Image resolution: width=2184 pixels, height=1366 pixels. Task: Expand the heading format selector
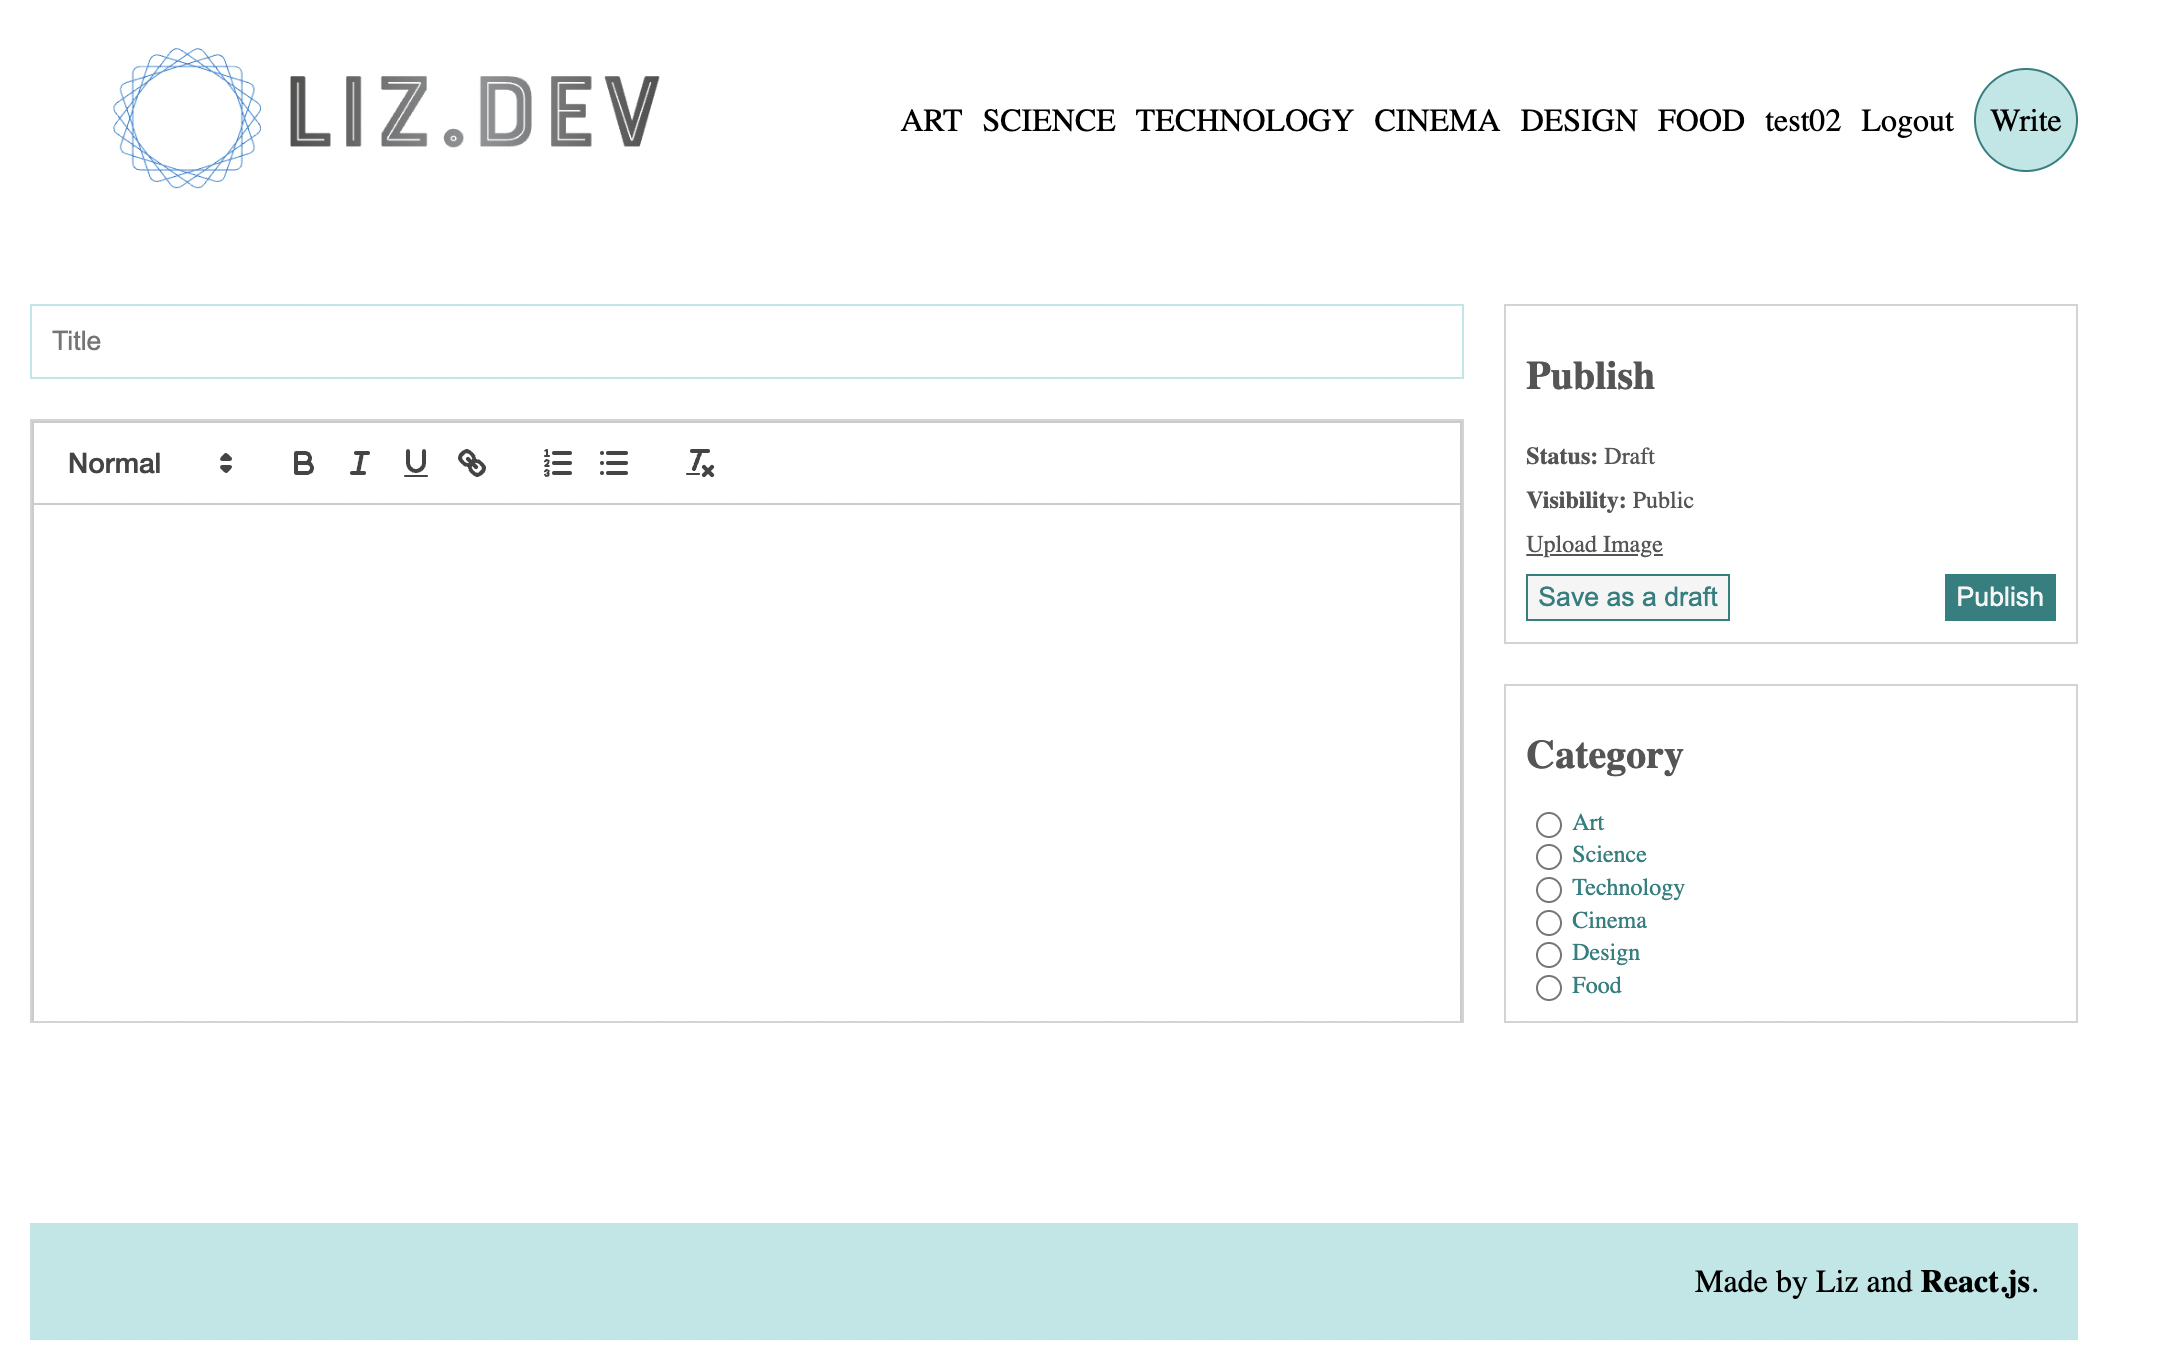point(224,463)
